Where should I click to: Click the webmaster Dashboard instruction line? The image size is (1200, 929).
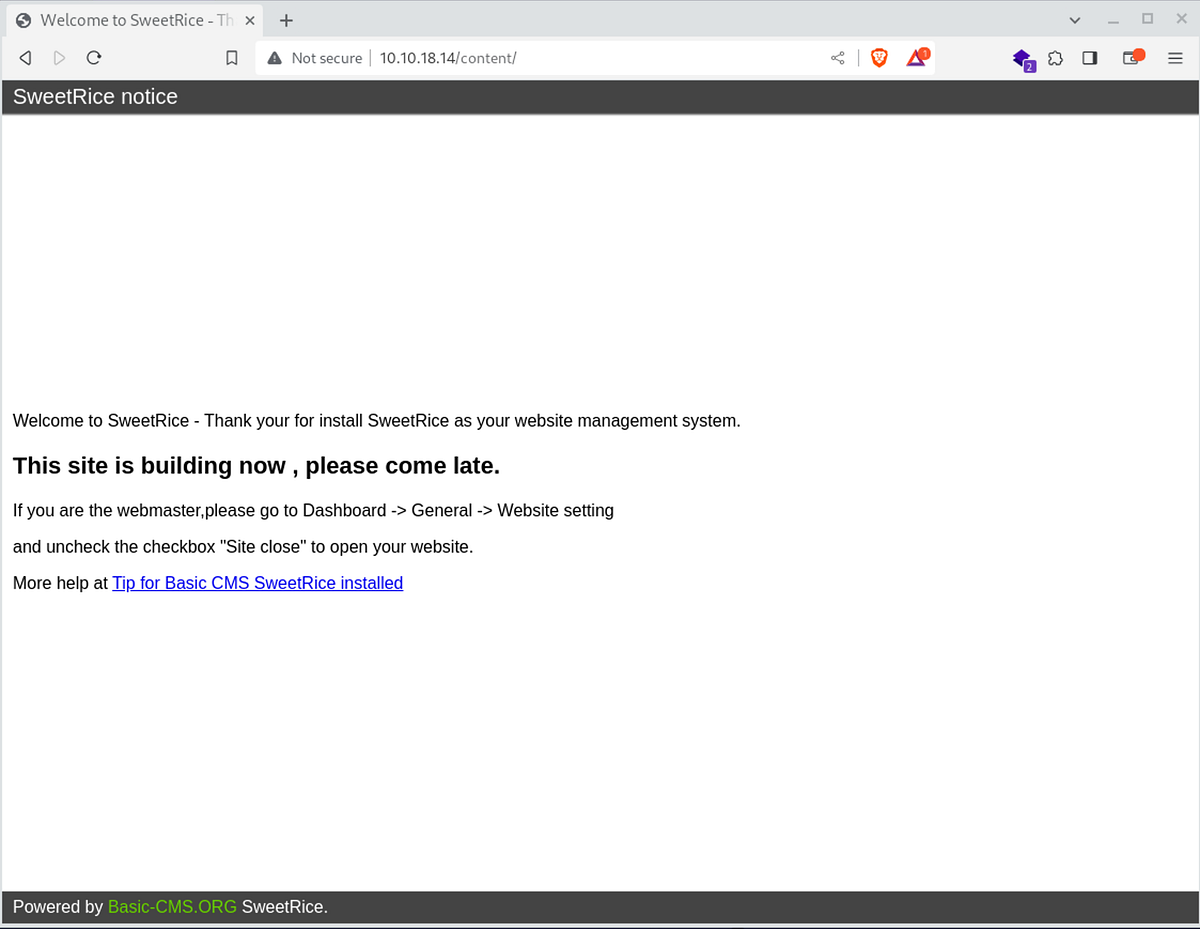coord(313,511)
